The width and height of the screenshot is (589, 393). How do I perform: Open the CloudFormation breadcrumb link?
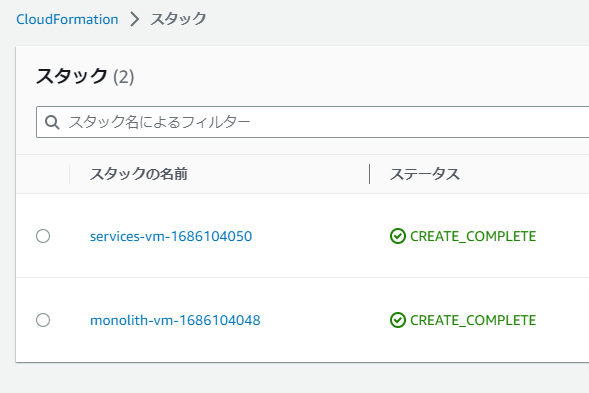click(67, 19)
